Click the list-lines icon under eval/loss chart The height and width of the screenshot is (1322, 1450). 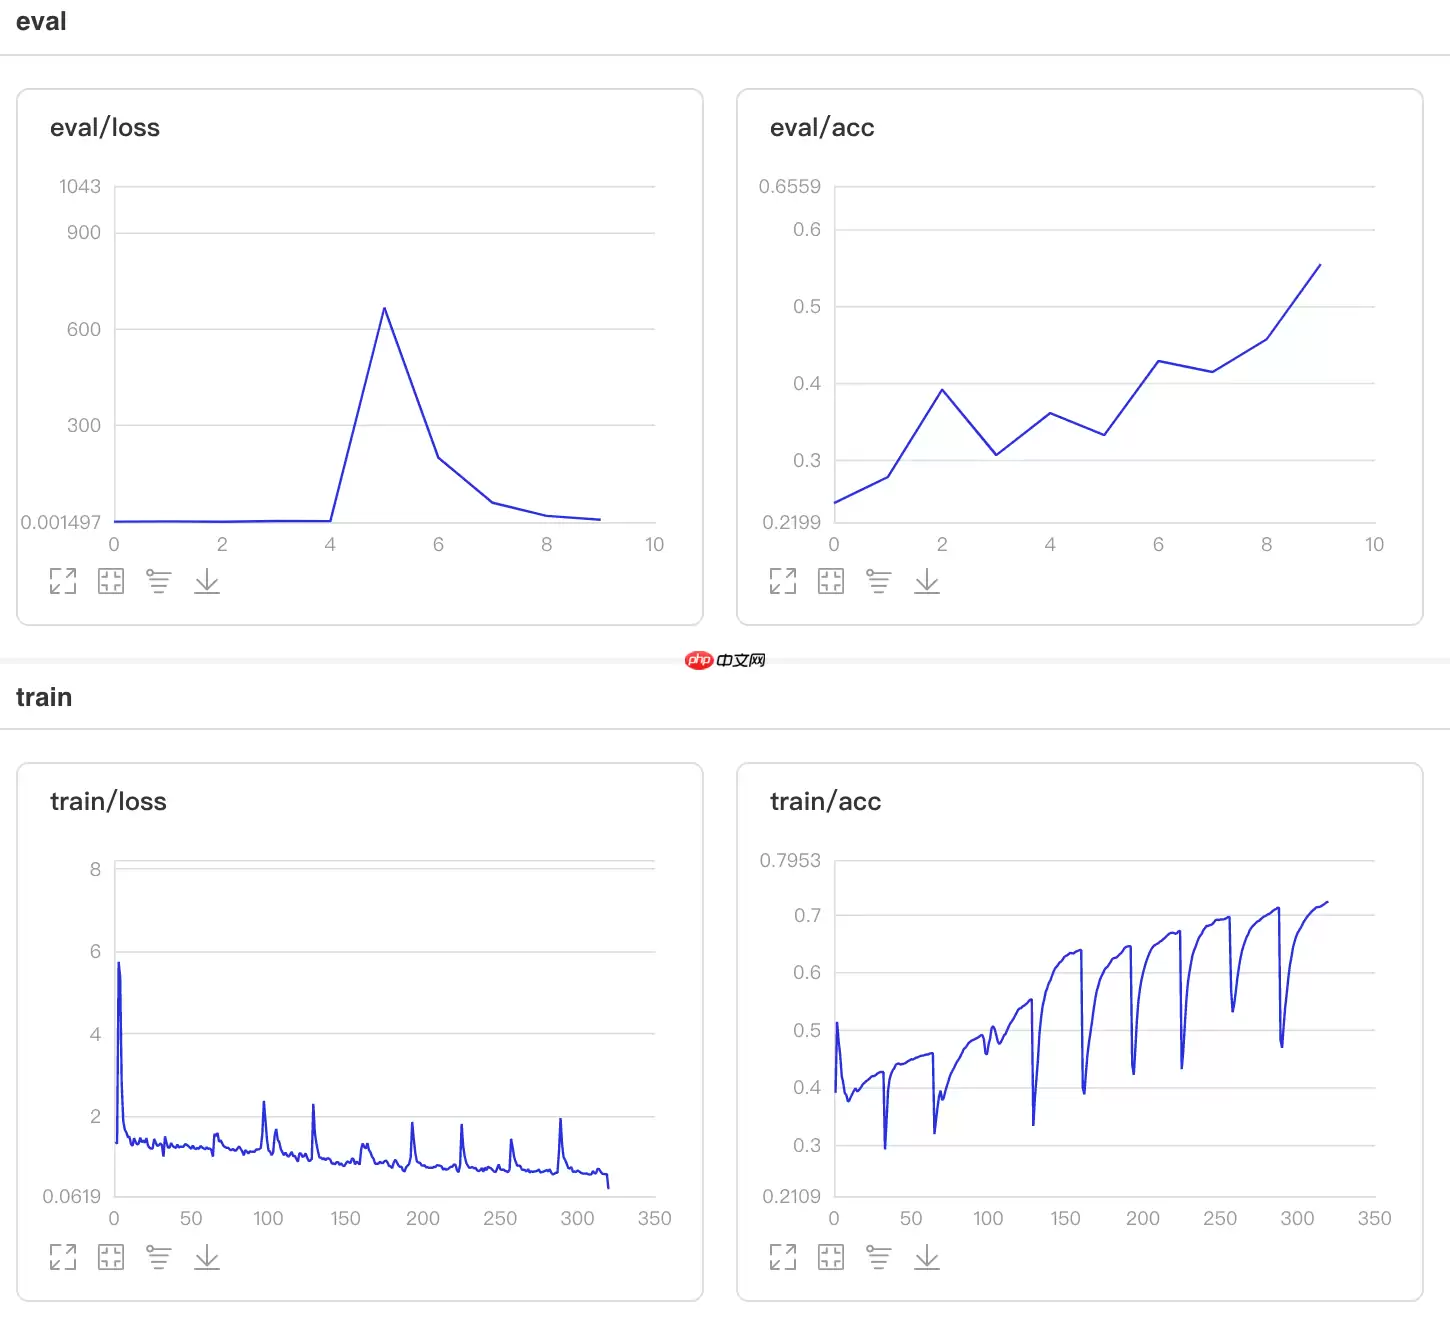tap(158, 581)
